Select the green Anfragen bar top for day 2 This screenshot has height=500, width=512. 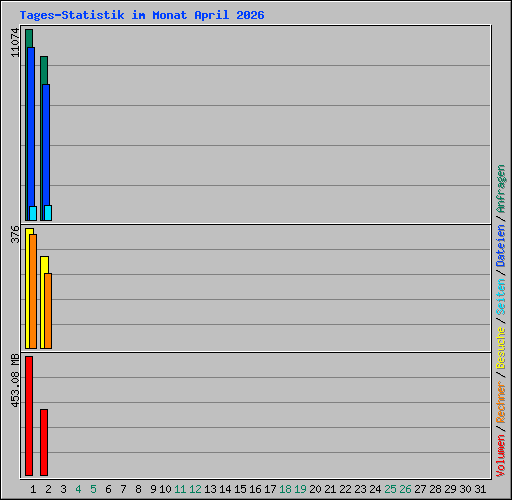click(x=44, y=70)
